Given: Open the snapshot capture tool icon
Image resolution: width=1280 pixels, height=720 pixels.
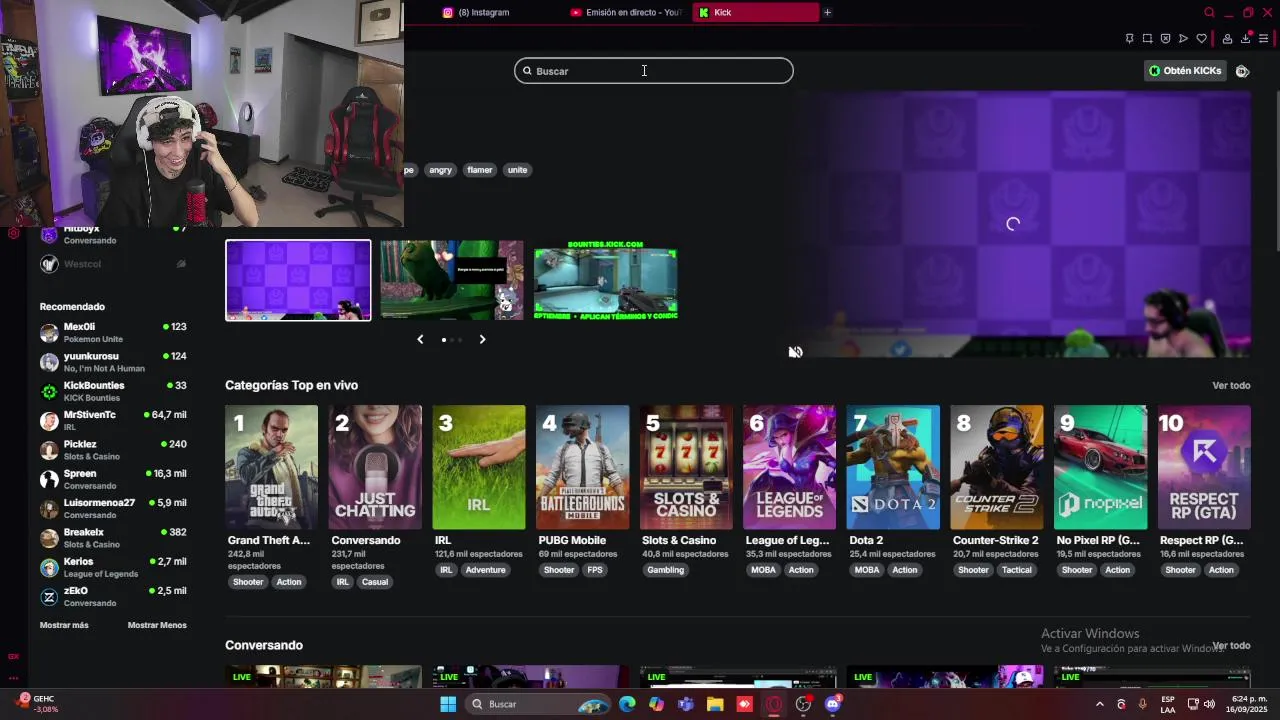Looking at the screenshot, I should click(1147, 39).
